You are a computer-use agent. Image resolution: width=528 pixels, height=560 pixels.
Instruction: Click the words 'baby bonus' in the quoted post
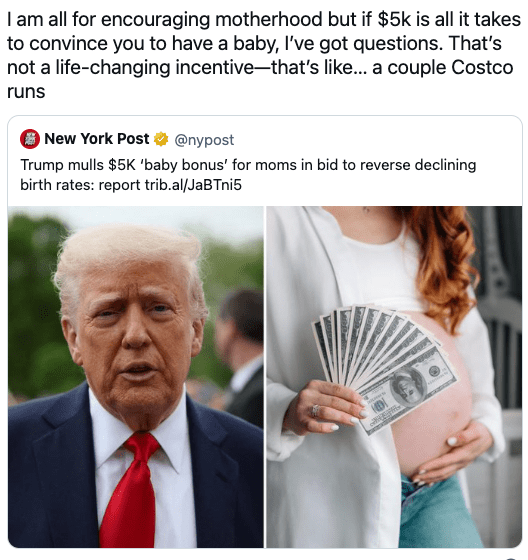pyautogui.click(x=184, y=165)
